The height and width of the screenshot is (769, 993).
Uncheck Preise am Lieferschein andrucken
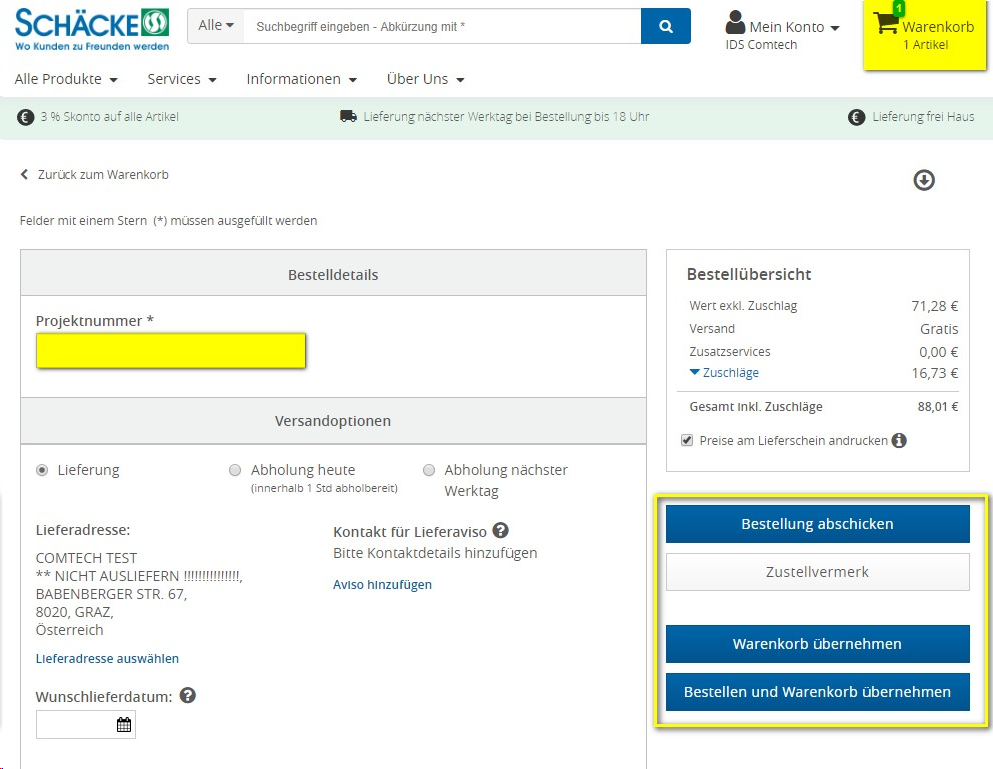coord(687,440)
